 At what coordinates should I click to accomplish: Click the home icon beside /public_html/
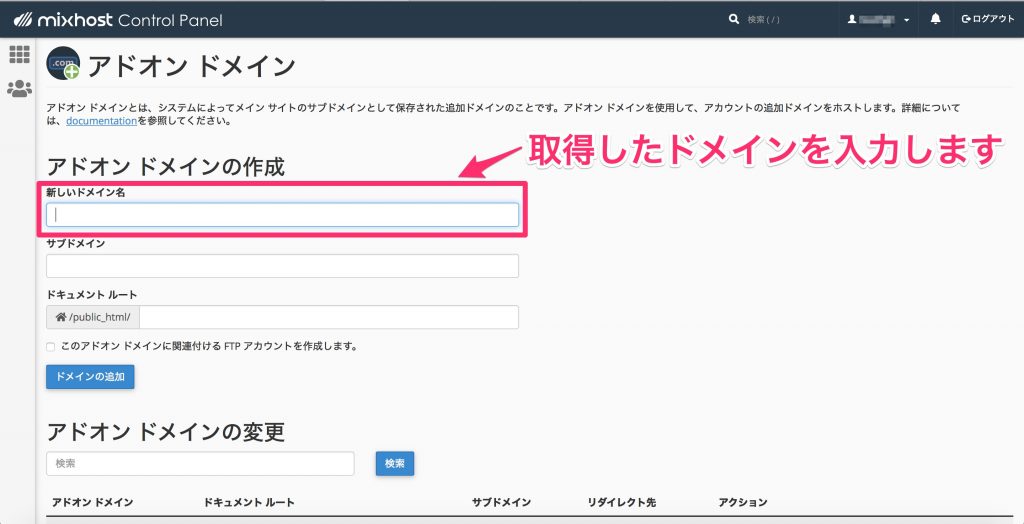[x=61, y=317]
